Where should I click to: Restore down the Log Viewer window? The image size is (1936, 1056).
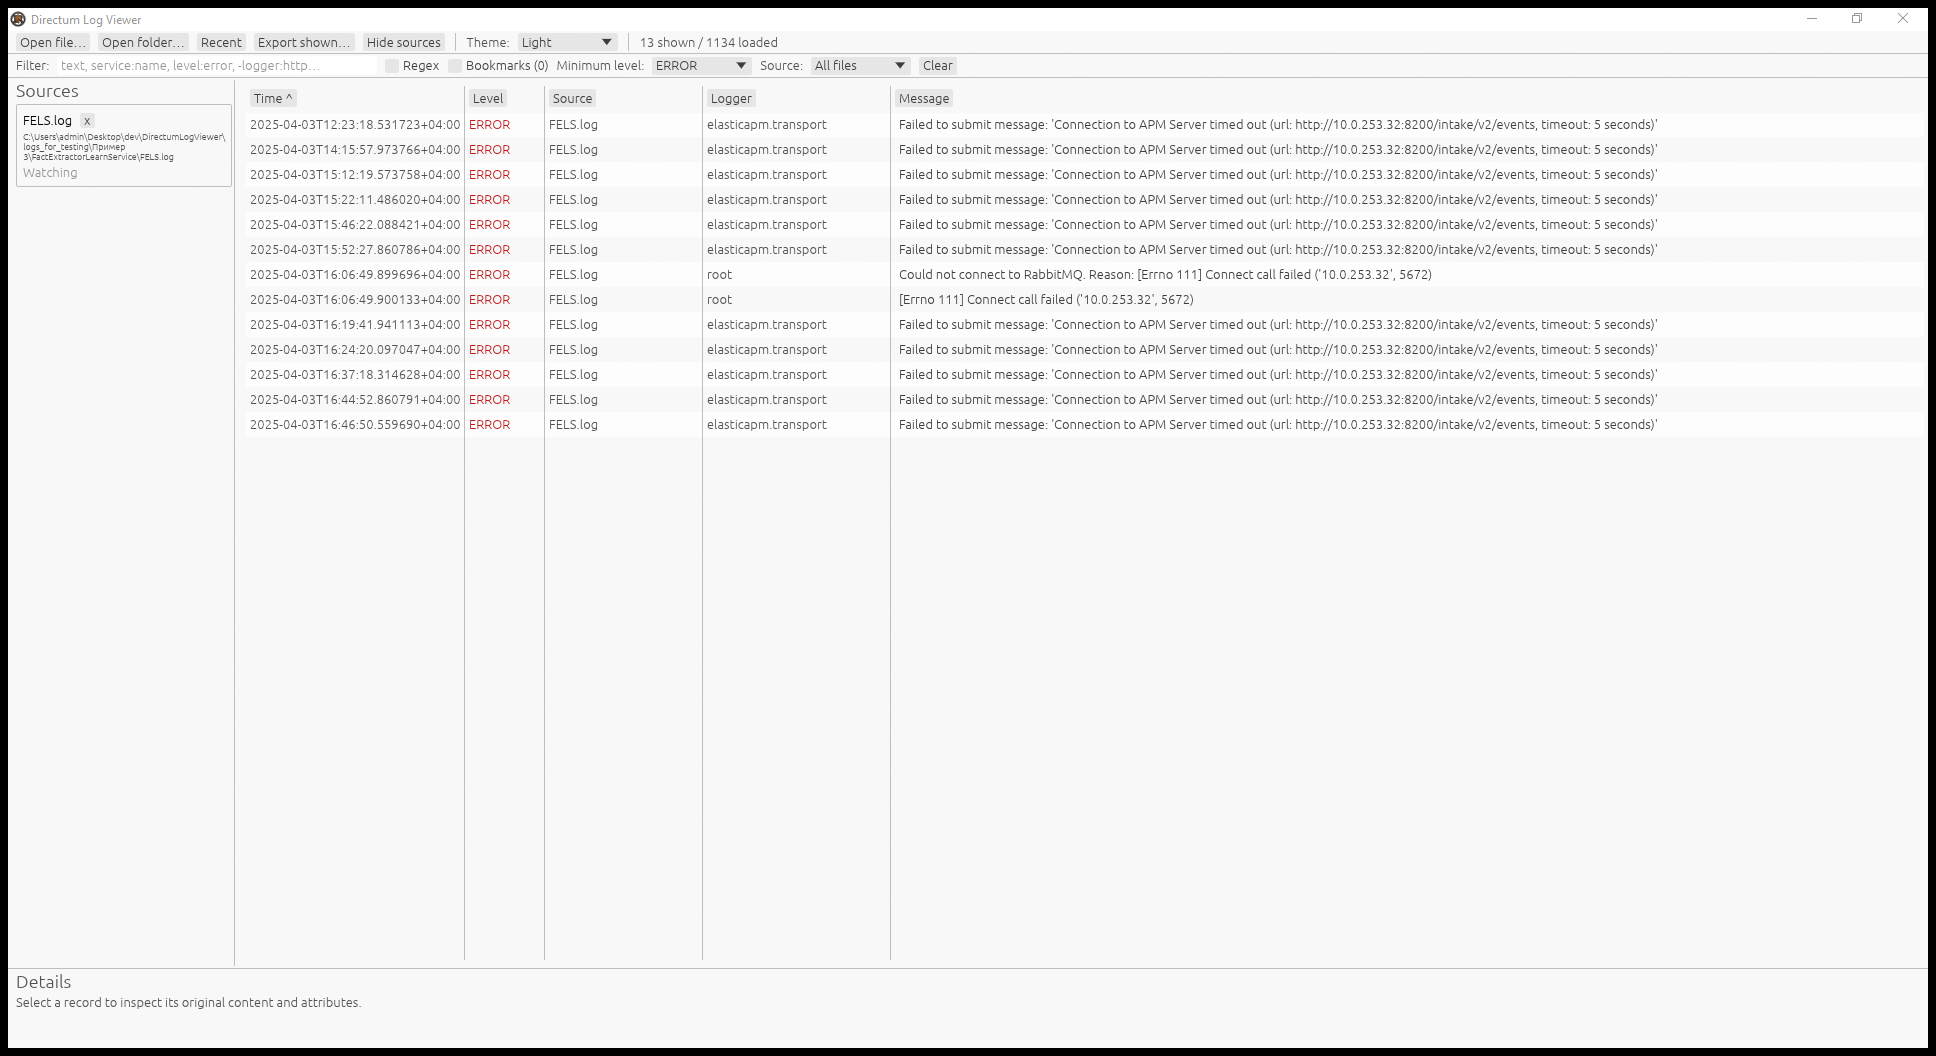[x=1857, y=19]
